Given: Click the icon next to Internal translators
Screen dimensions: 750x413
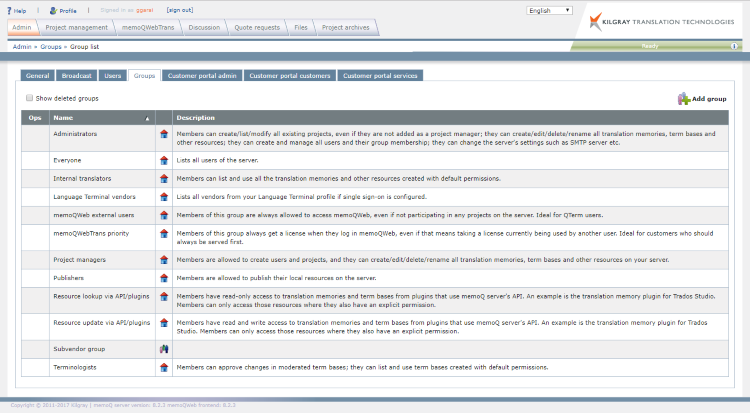Looking at the screenshot, I should pos(163,177).
